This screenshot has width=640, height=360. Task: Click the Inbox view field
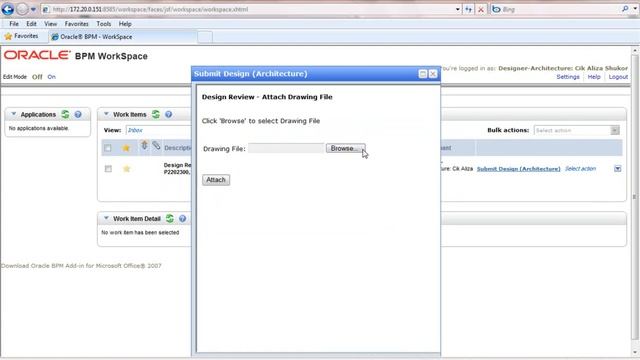pos(158,130)
